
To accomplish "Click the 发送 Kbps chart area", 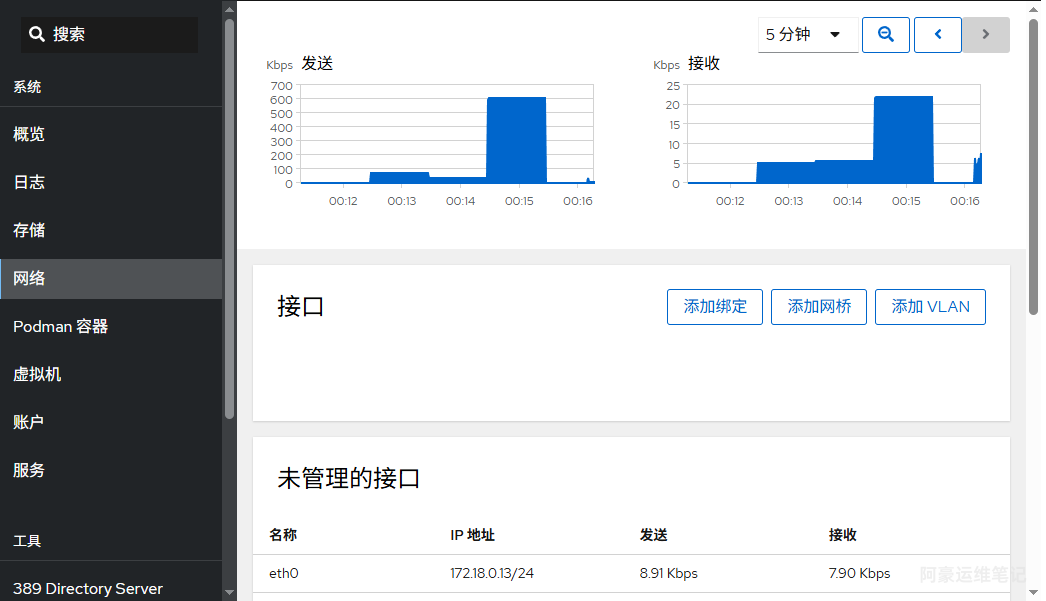I will pyautogui.click(x=446, y=133).
